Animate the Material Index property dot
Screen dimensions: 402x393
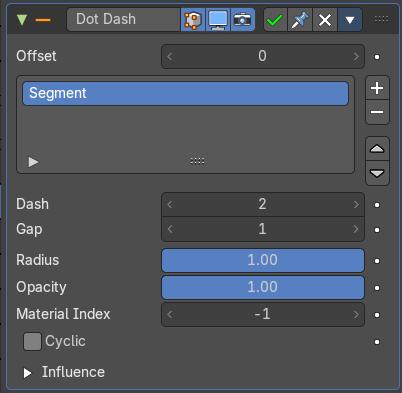point(377,315)
